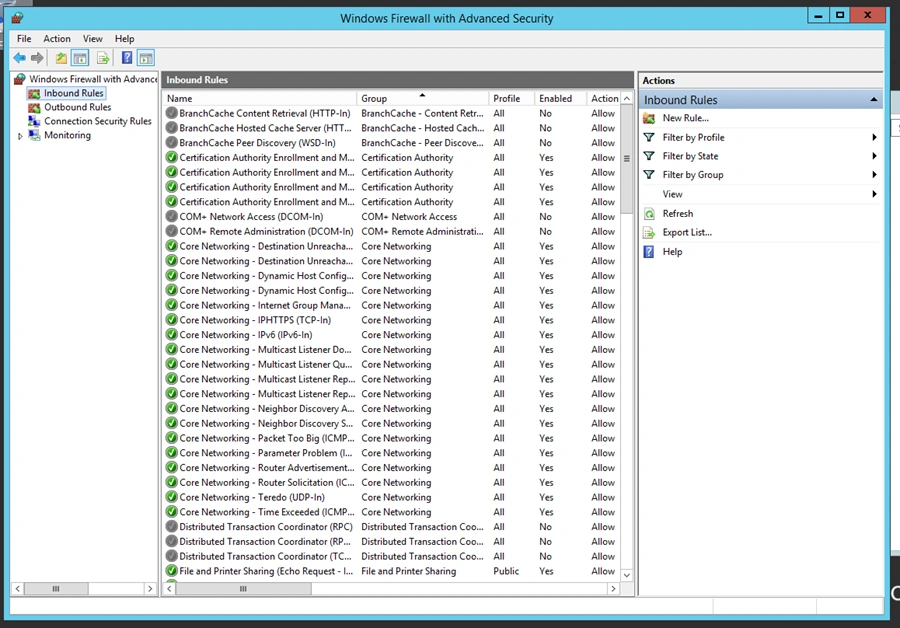Click the Windows Firewall root node icon
The image size is (900, 628).
tap(20, 79)
